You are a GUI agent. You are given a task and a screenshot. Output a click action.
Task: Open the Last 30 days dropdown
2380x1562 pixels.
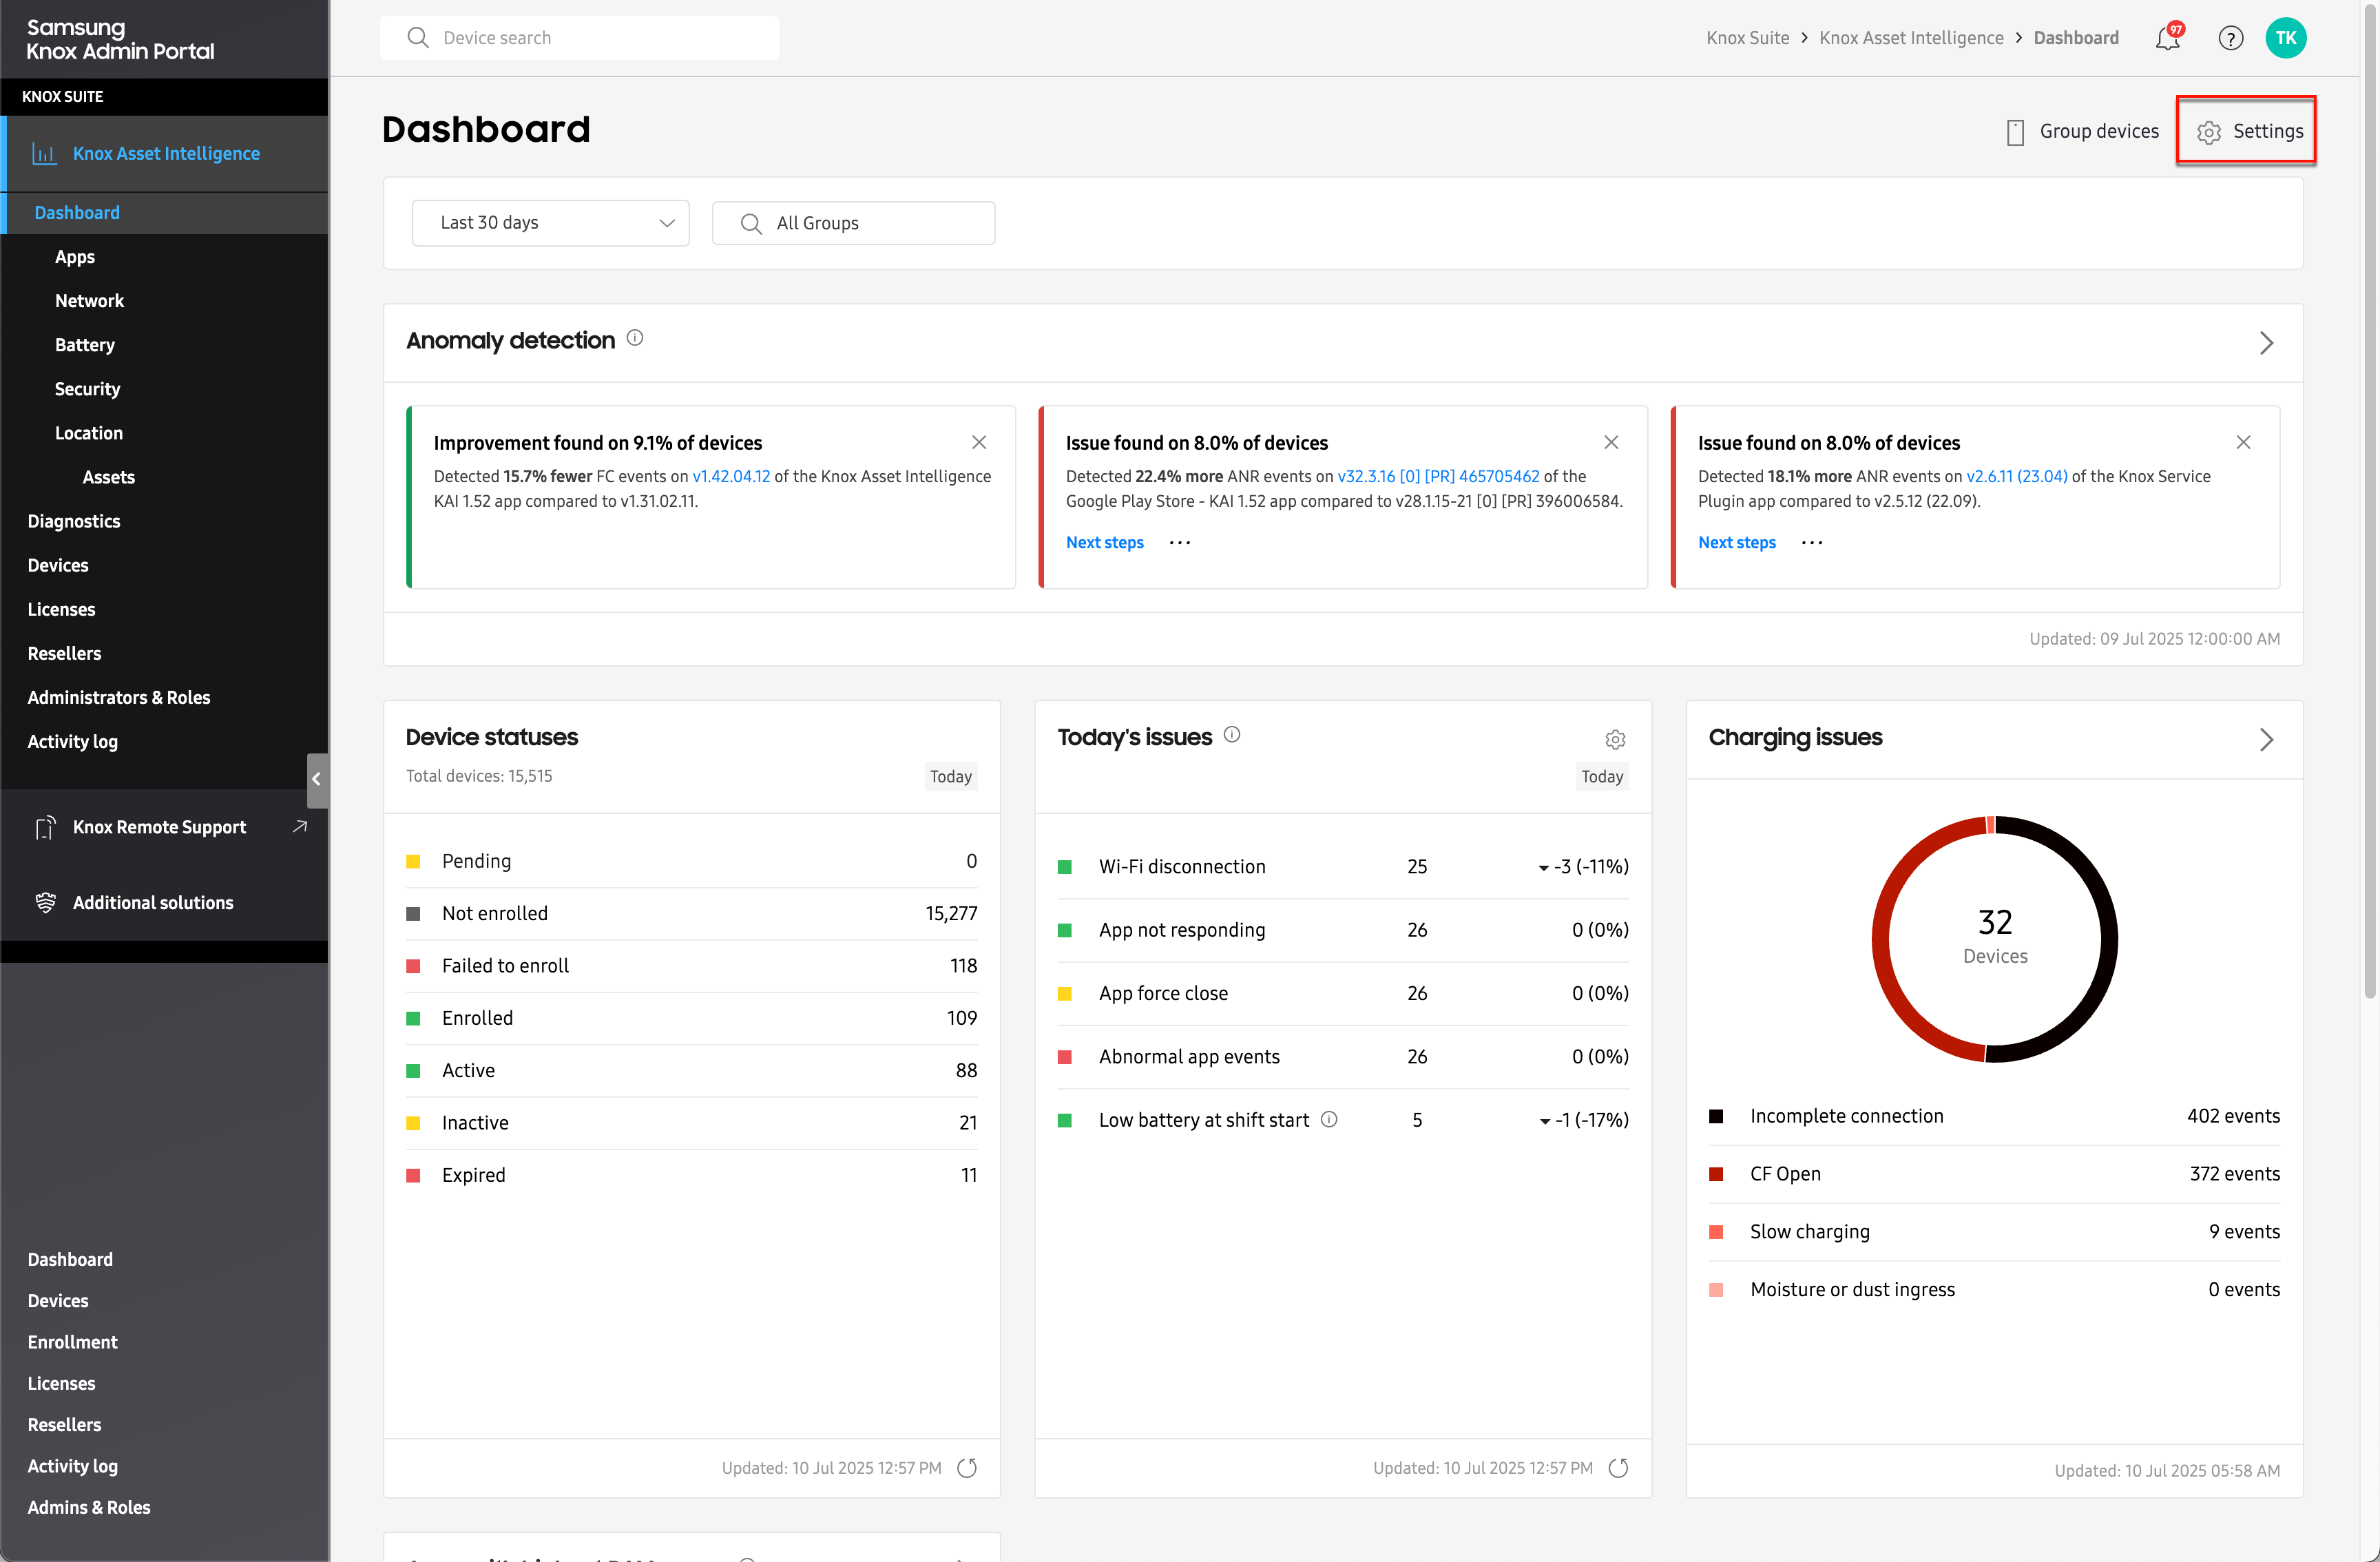click(550, 222)
